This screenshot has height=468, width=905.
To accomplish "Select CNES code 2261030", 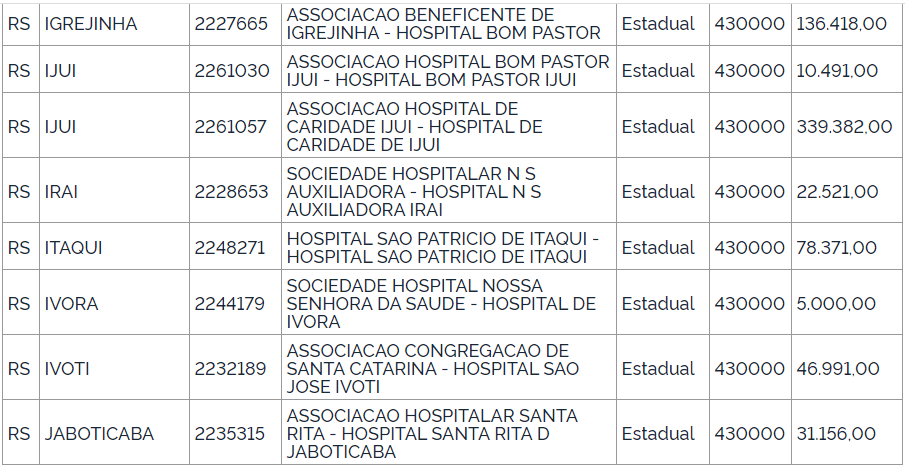I will click(232, 71).
